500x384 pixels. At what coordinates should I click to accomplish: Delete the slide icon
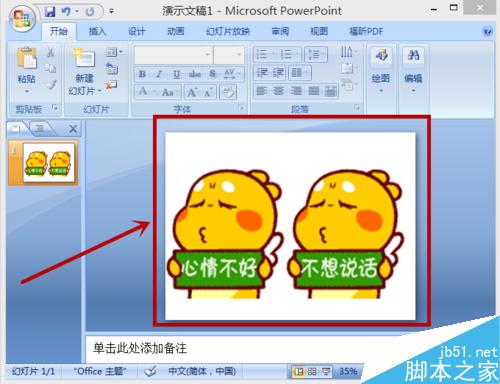coord(111,85)
